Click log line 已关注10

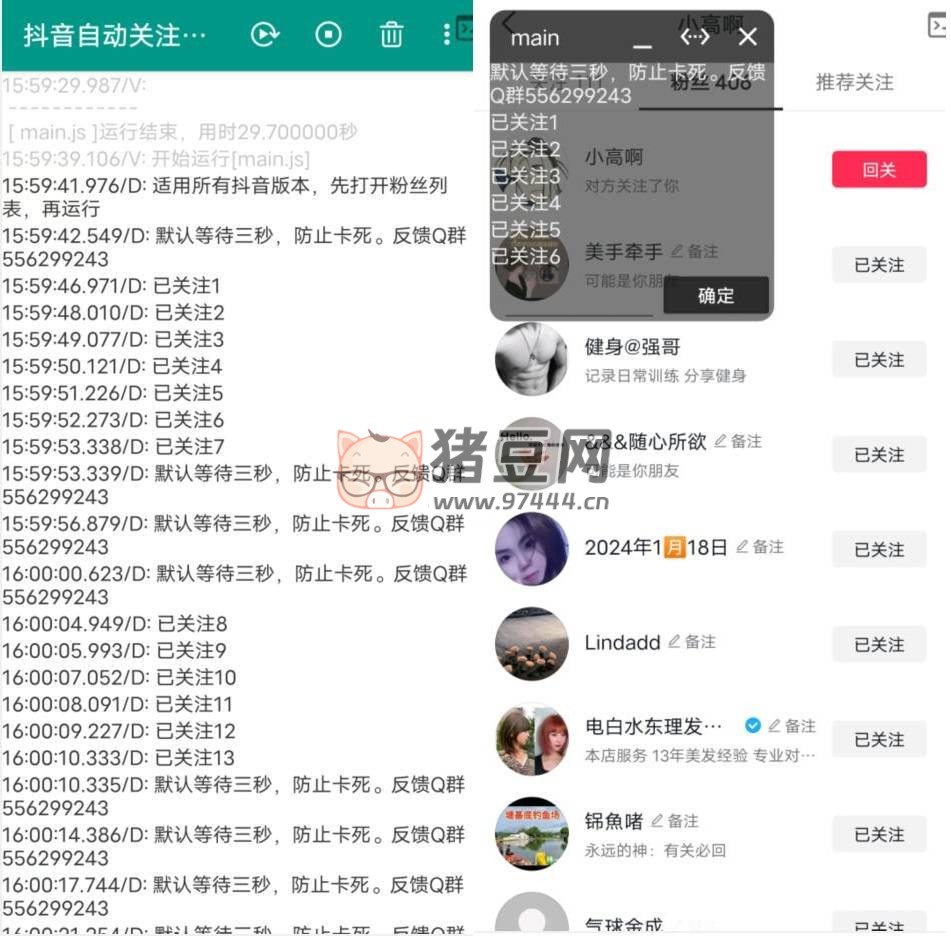pyautogui.click(x=119, y=677)
